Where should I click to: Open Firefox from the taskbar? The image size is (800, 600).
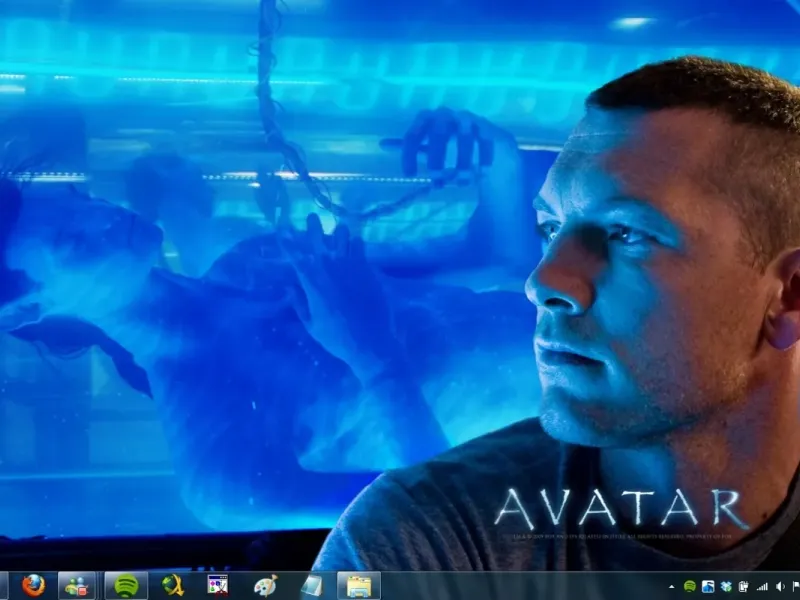[34, 586]
